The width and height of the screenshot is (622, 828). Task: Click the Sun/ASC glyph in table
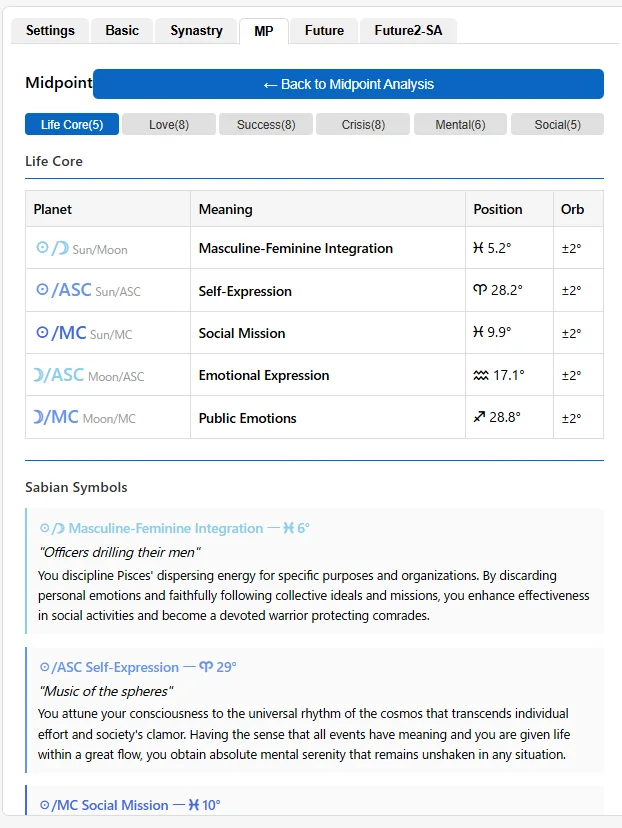pyautogui.click(x=63, y=290)
